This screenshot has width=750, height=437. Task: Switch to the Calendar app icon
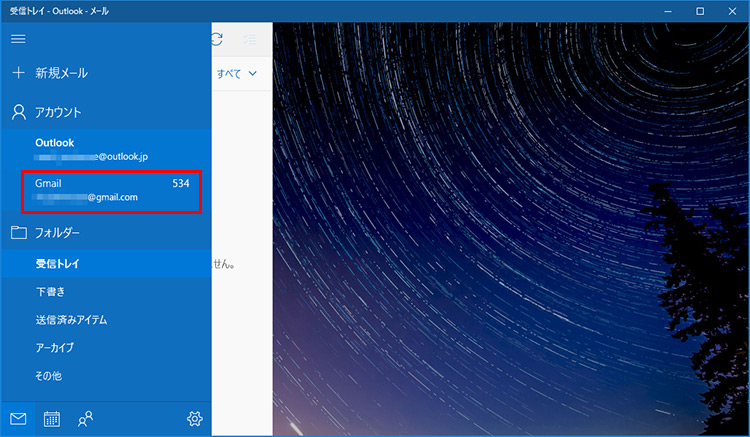tap(52, 419)
